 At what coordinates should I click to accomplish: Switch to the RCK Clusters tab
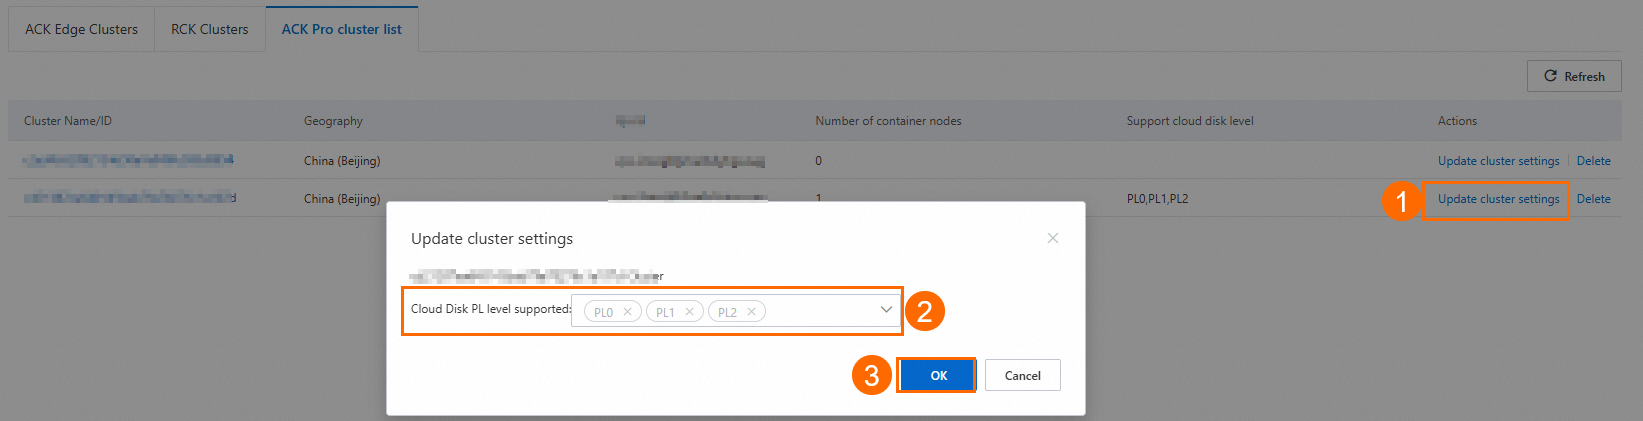[x=209, y=29]
